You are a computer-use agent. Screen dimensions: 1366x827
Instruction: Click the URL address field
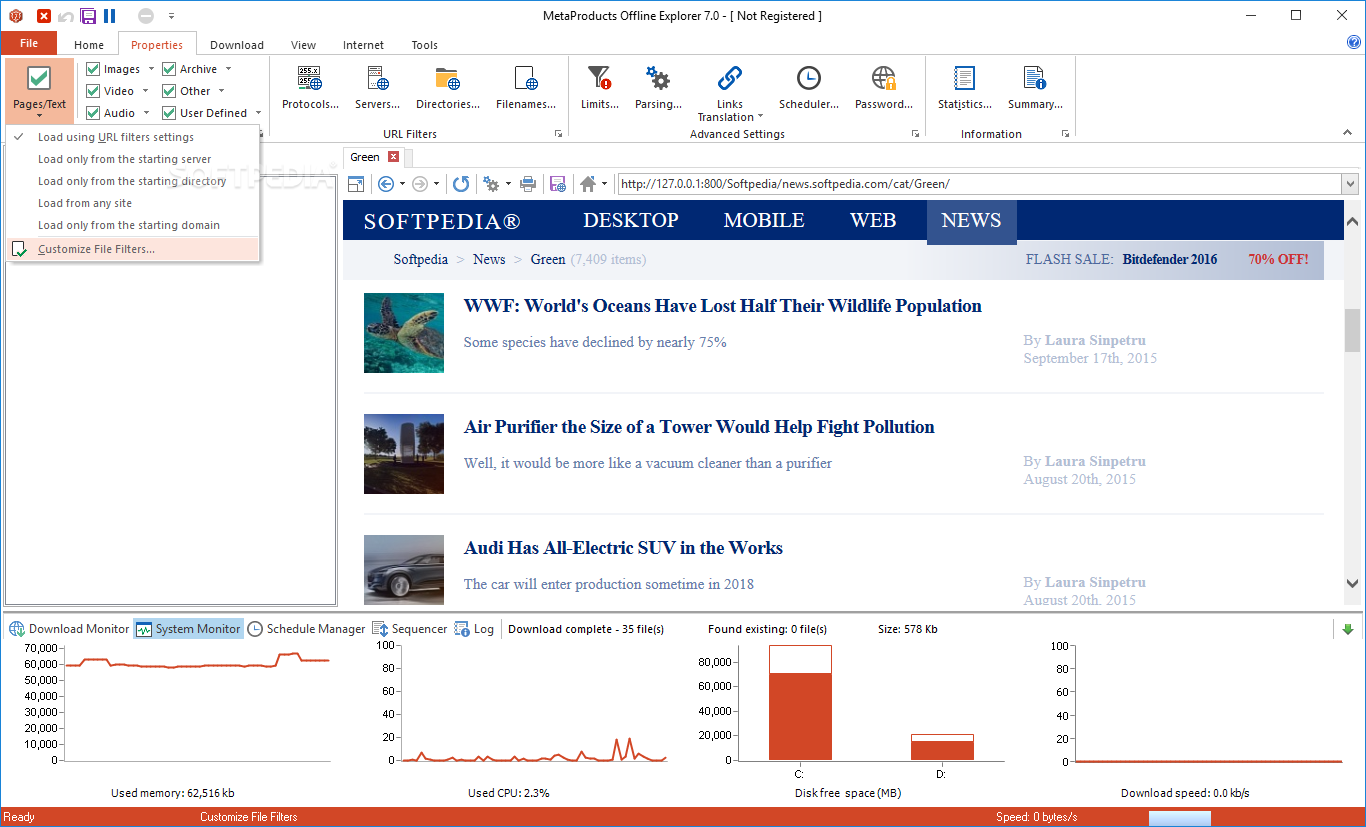click(x=979, y=184)
